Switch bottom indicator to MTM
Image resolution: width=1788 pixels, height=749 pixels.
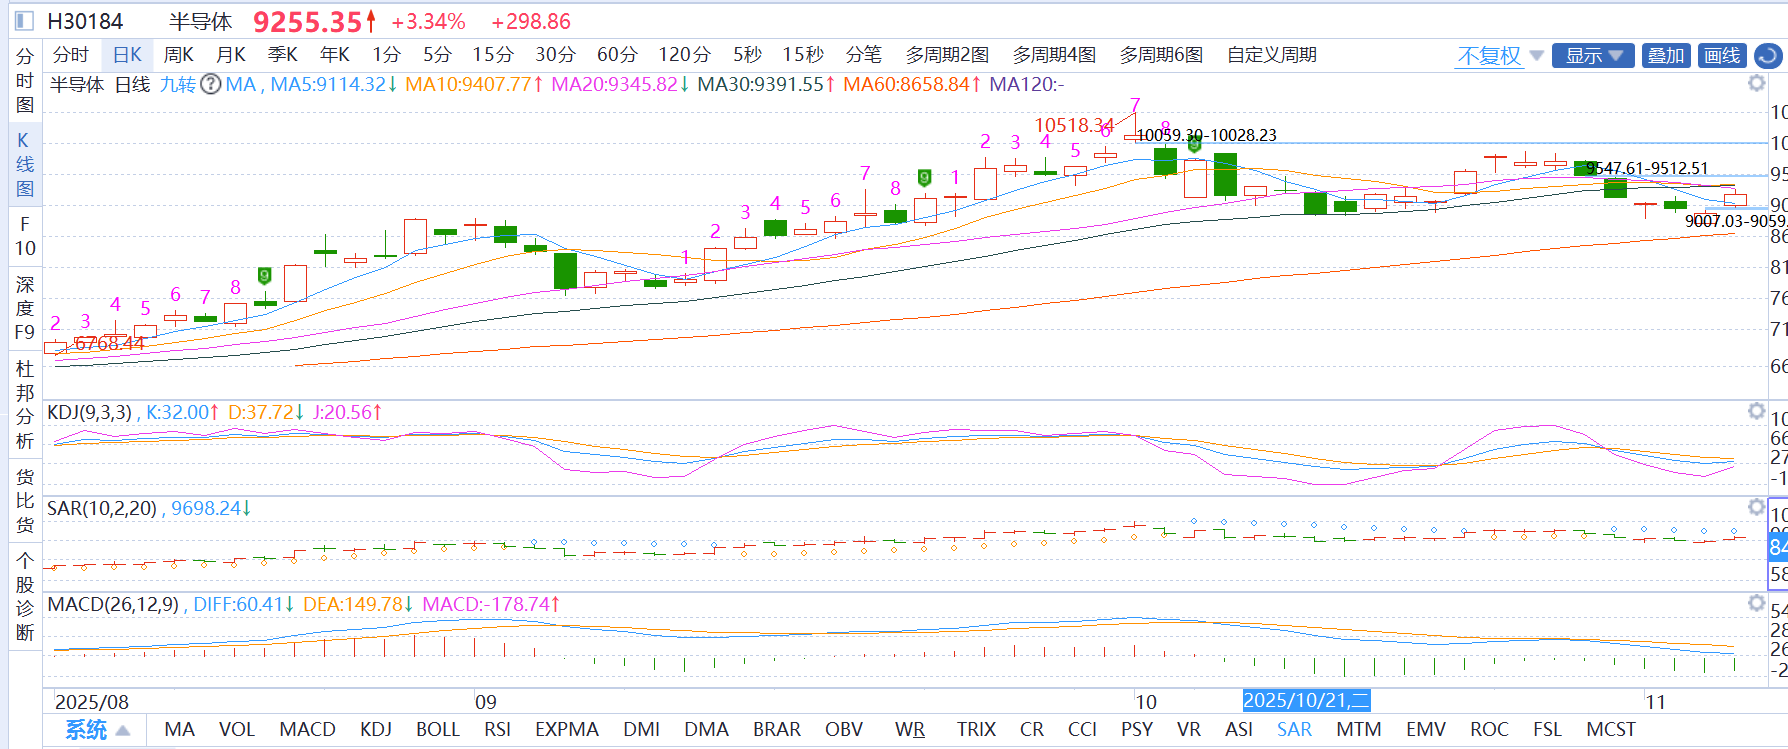(1359, 730)
